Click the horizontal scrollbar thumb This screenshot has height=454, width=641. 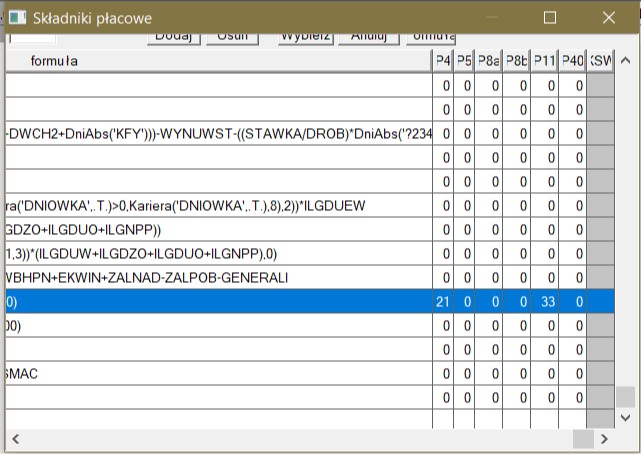point(583,439)
